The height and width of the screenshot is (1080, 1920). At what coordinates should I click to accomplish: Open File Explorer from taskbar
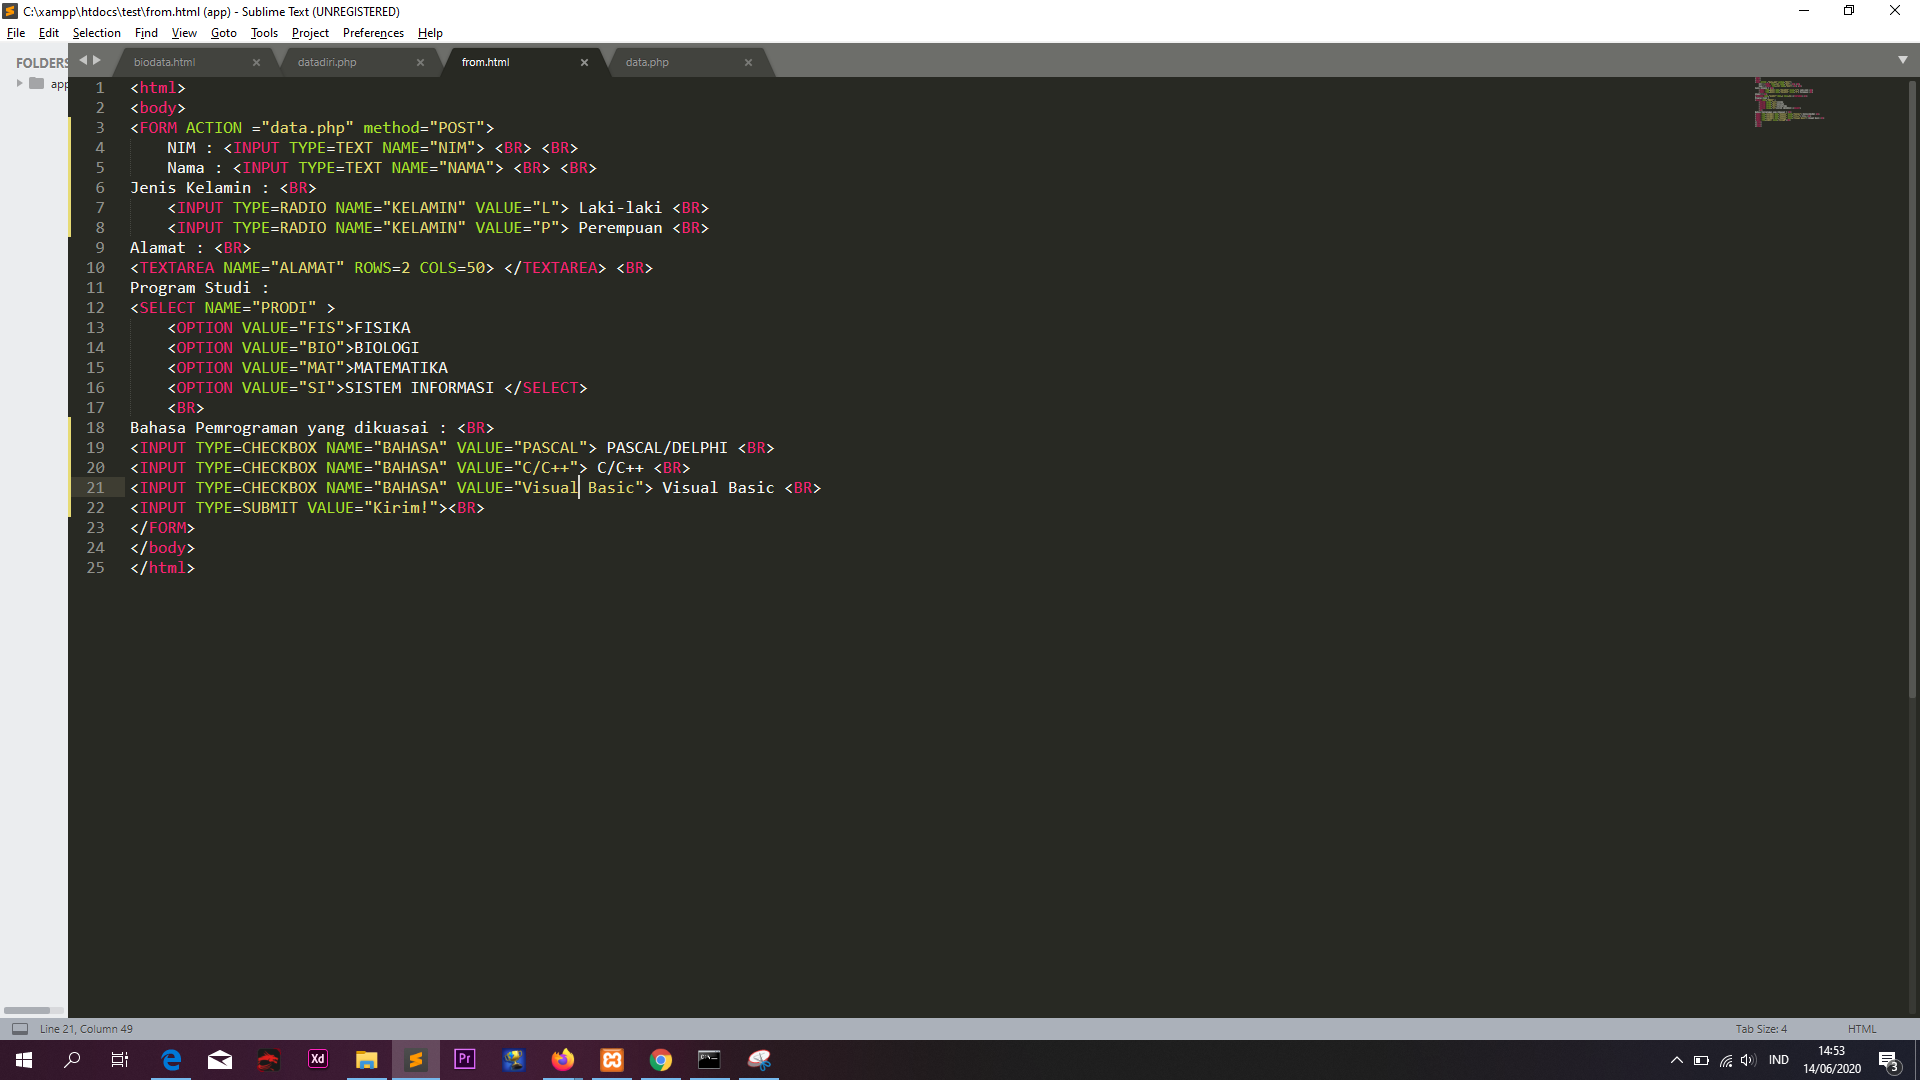coord(367,1060)
